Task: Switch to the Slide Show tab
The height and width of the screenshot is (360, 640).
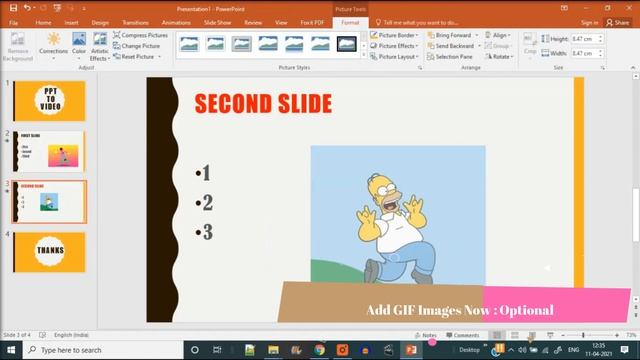Action: pyautogui.click(x=218, y=22)
